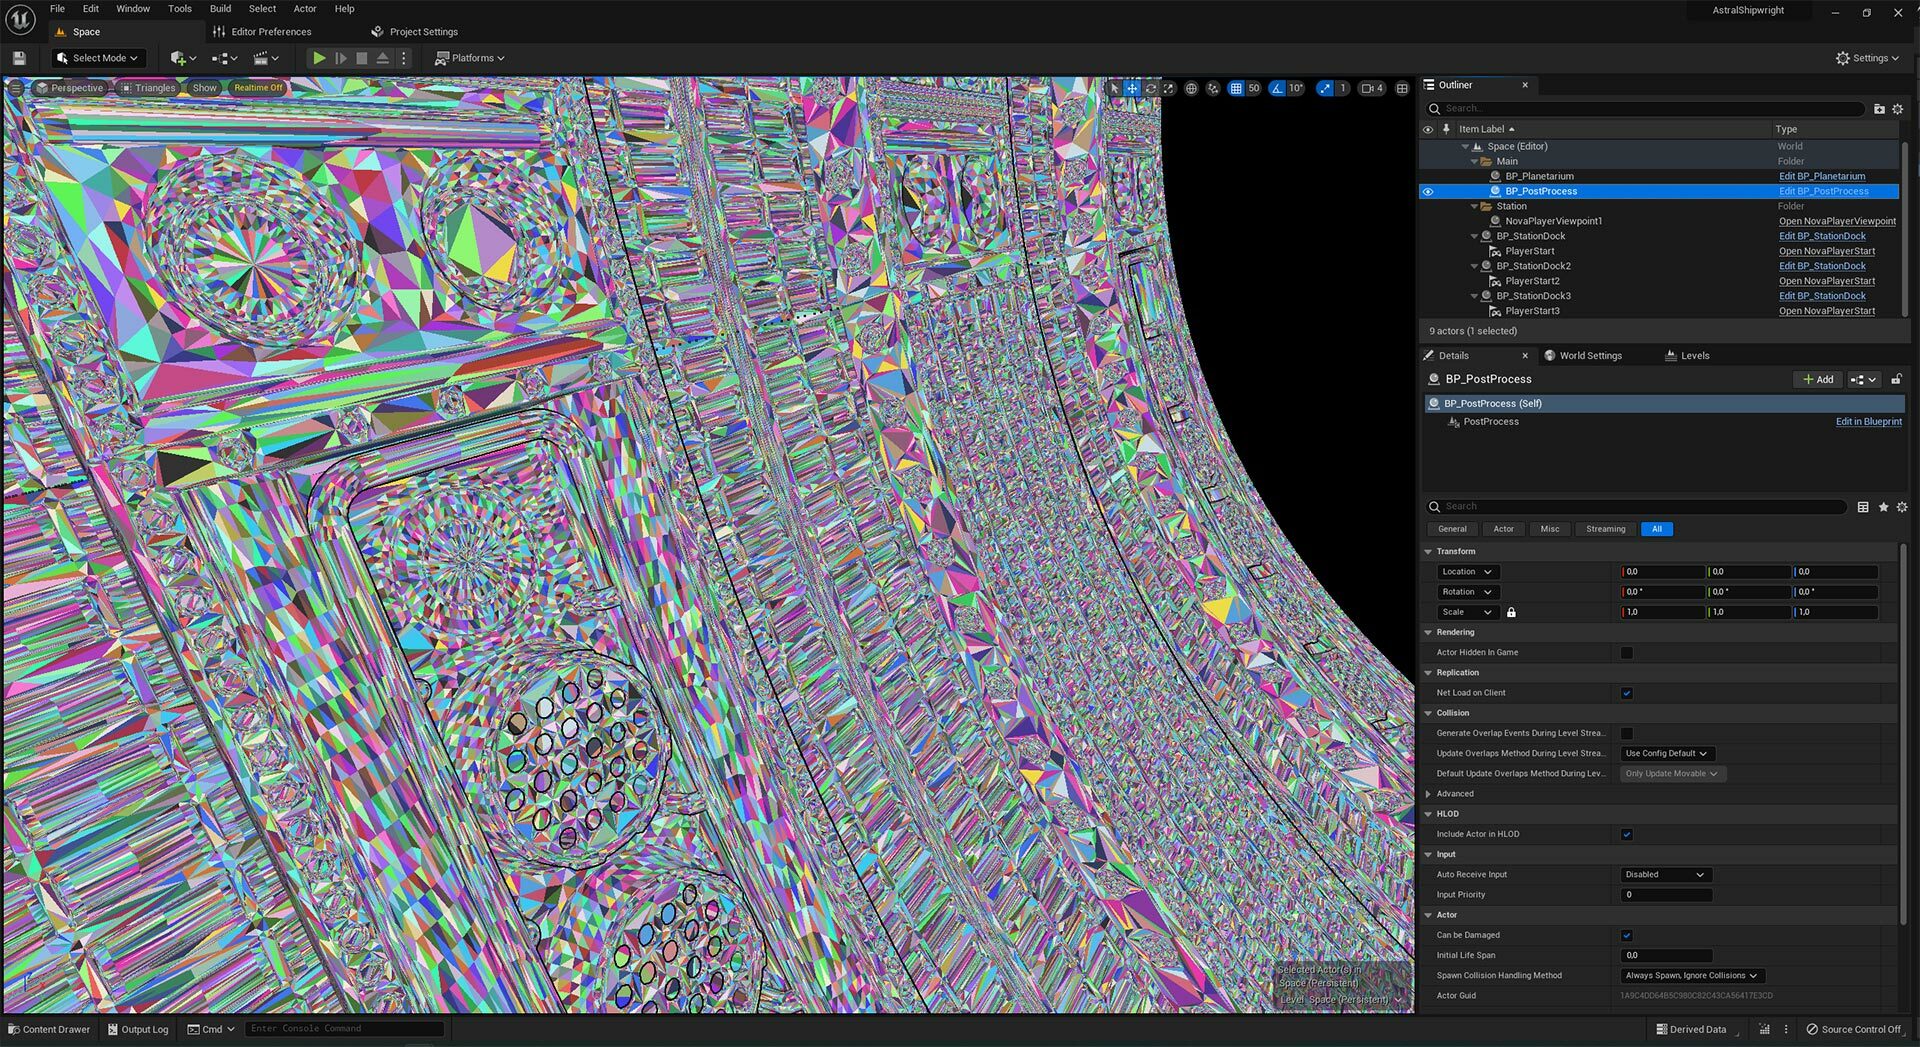Collapse the BP_StationDock2 tree item

[1474, 267]
